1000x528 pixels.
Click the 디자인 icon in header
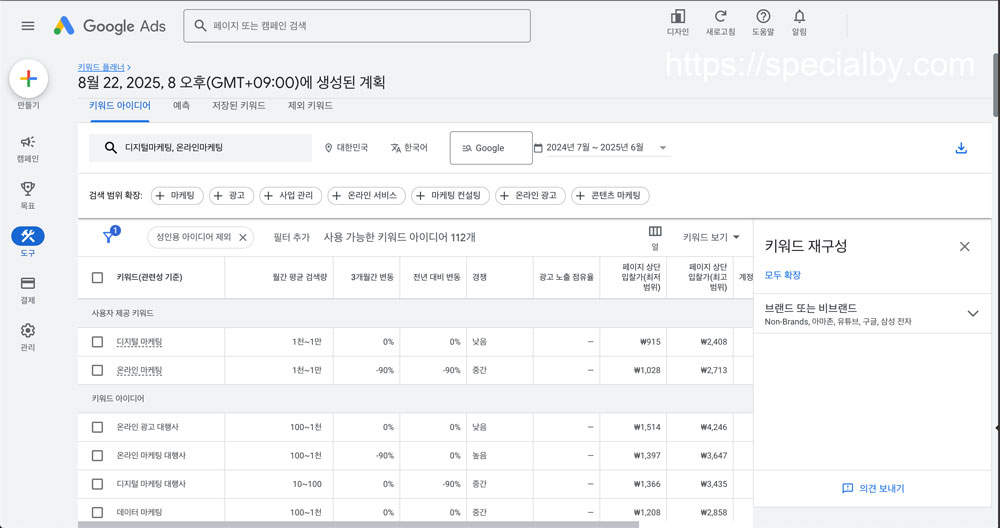[x=678, y=22]
